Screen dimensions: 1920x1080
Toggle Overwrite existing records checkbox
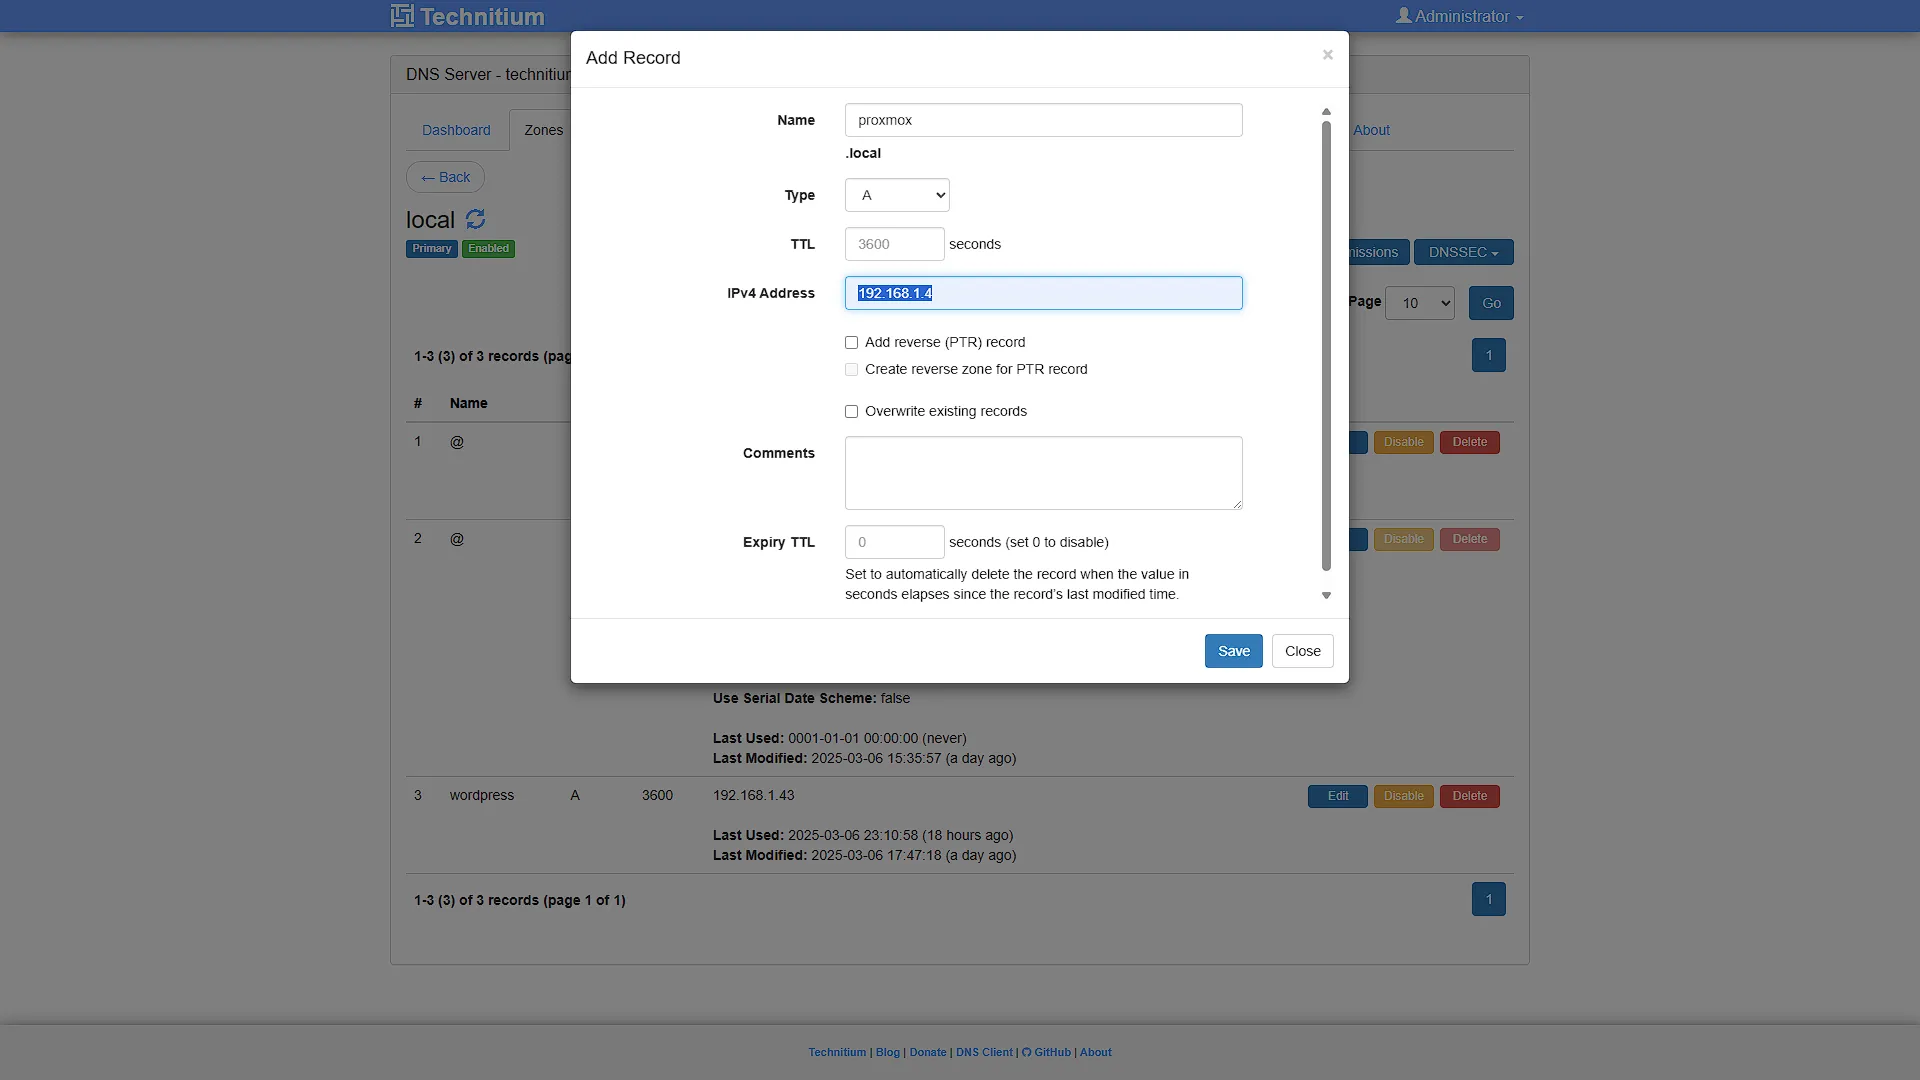click(851, 412)
